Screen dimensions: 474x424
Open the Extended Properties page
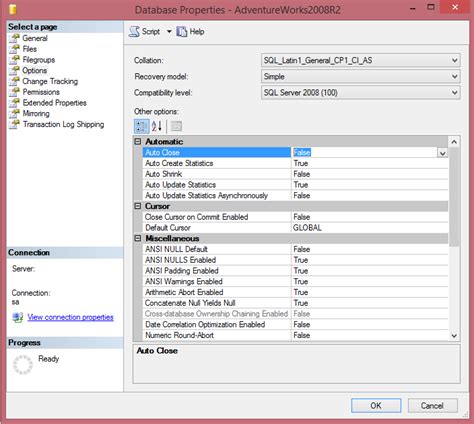pyautogui.click(x=54, y=103)
